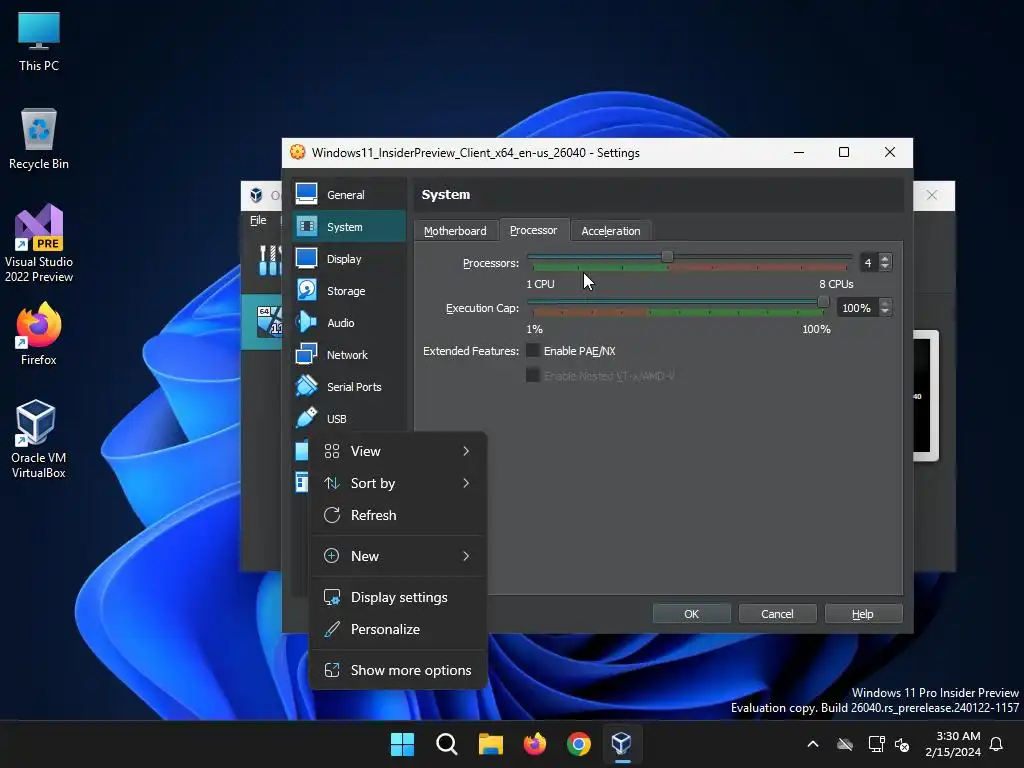Open taskbar Search
Viewport: 1024px width, 768px height.
[x=447, y=744]
